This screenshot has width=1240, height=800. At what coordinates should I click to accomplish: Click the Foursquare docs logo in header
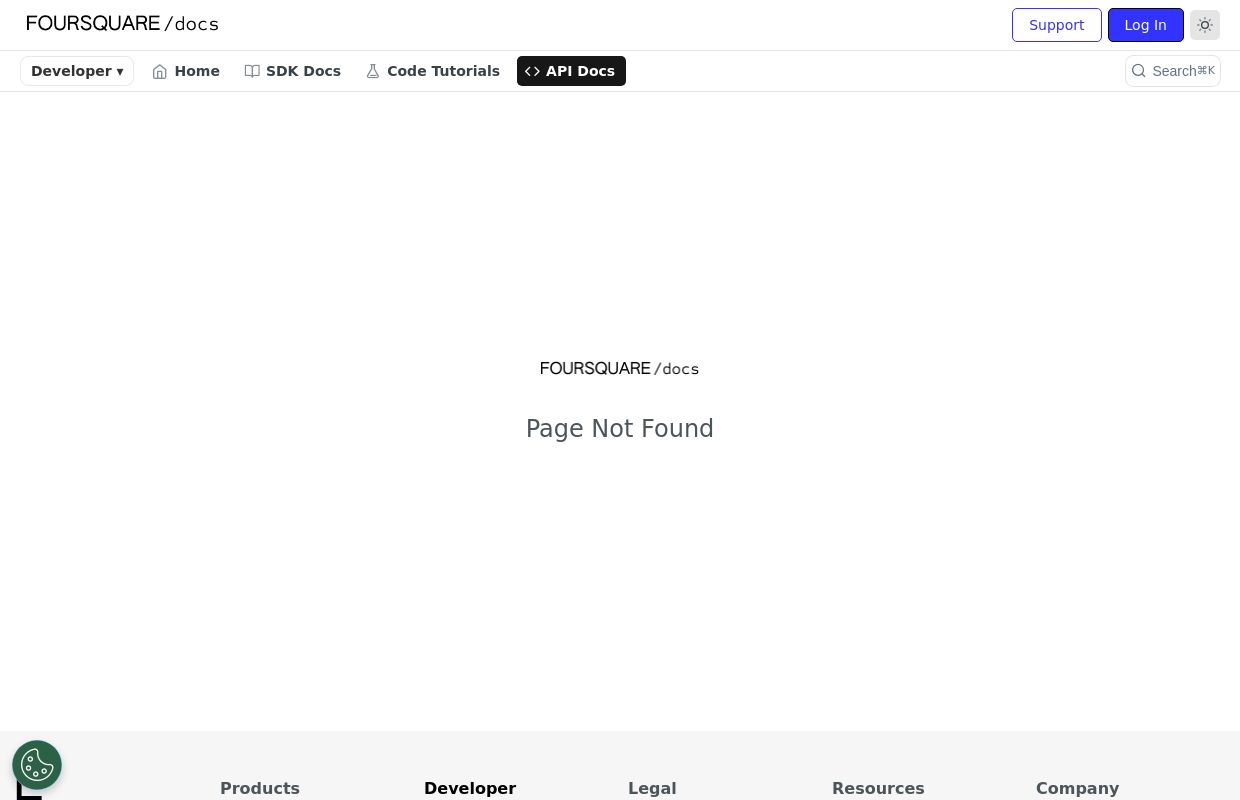pos(122,24)
